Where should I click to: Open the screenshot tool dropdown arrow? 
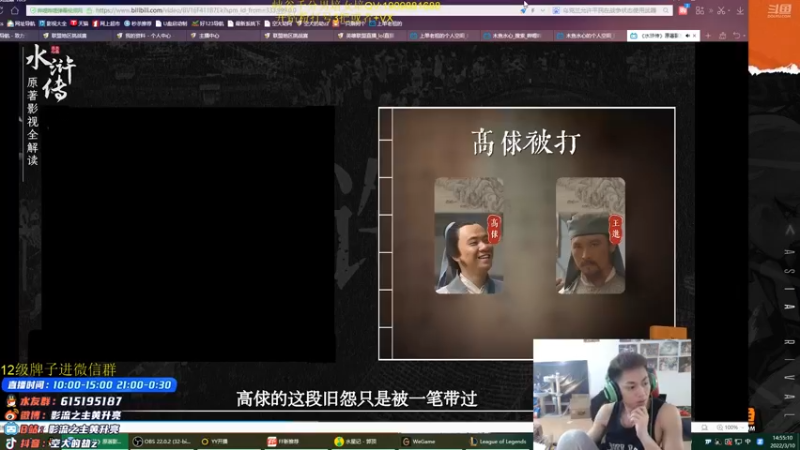click(x=730, y=10)
